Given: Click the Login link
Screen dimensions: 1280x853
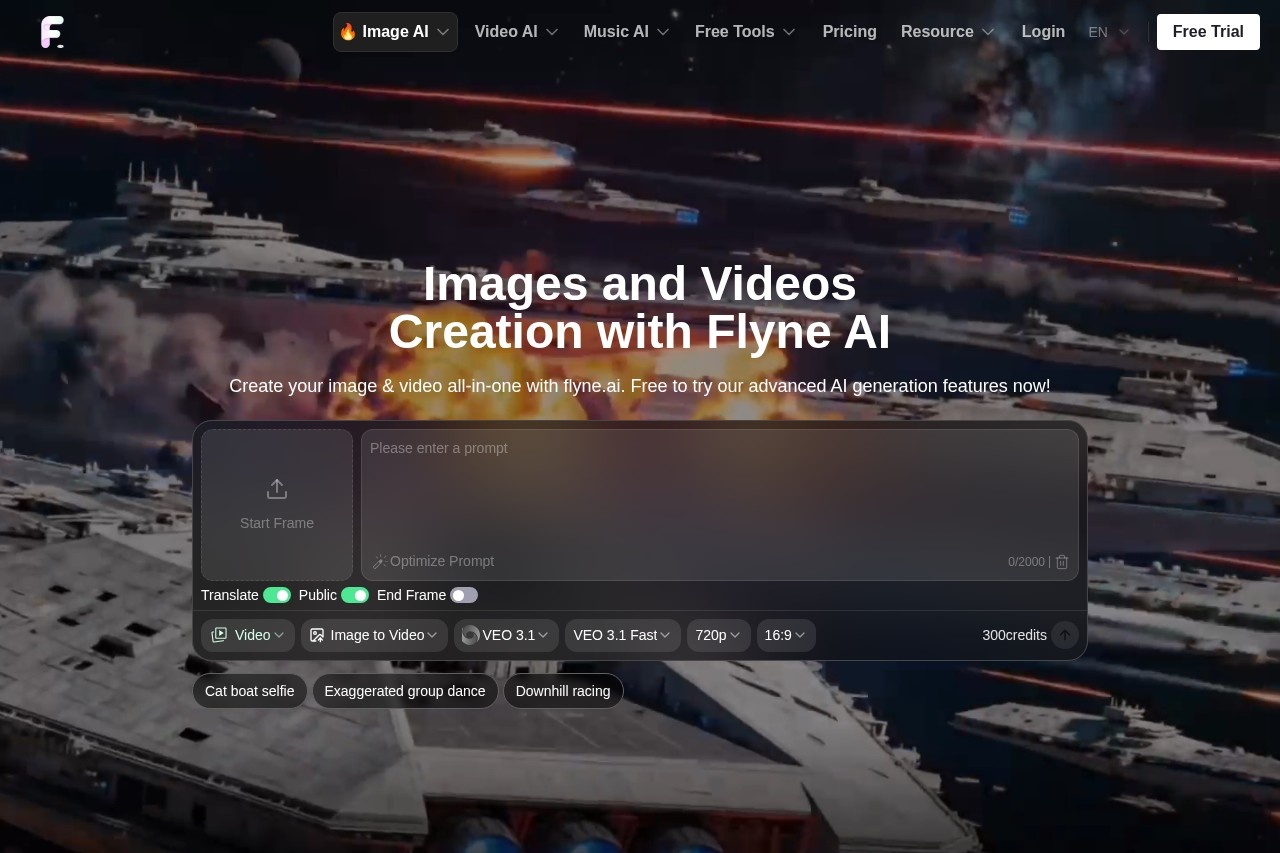Looking at the screenshot, I should [x=1043, y=32].
